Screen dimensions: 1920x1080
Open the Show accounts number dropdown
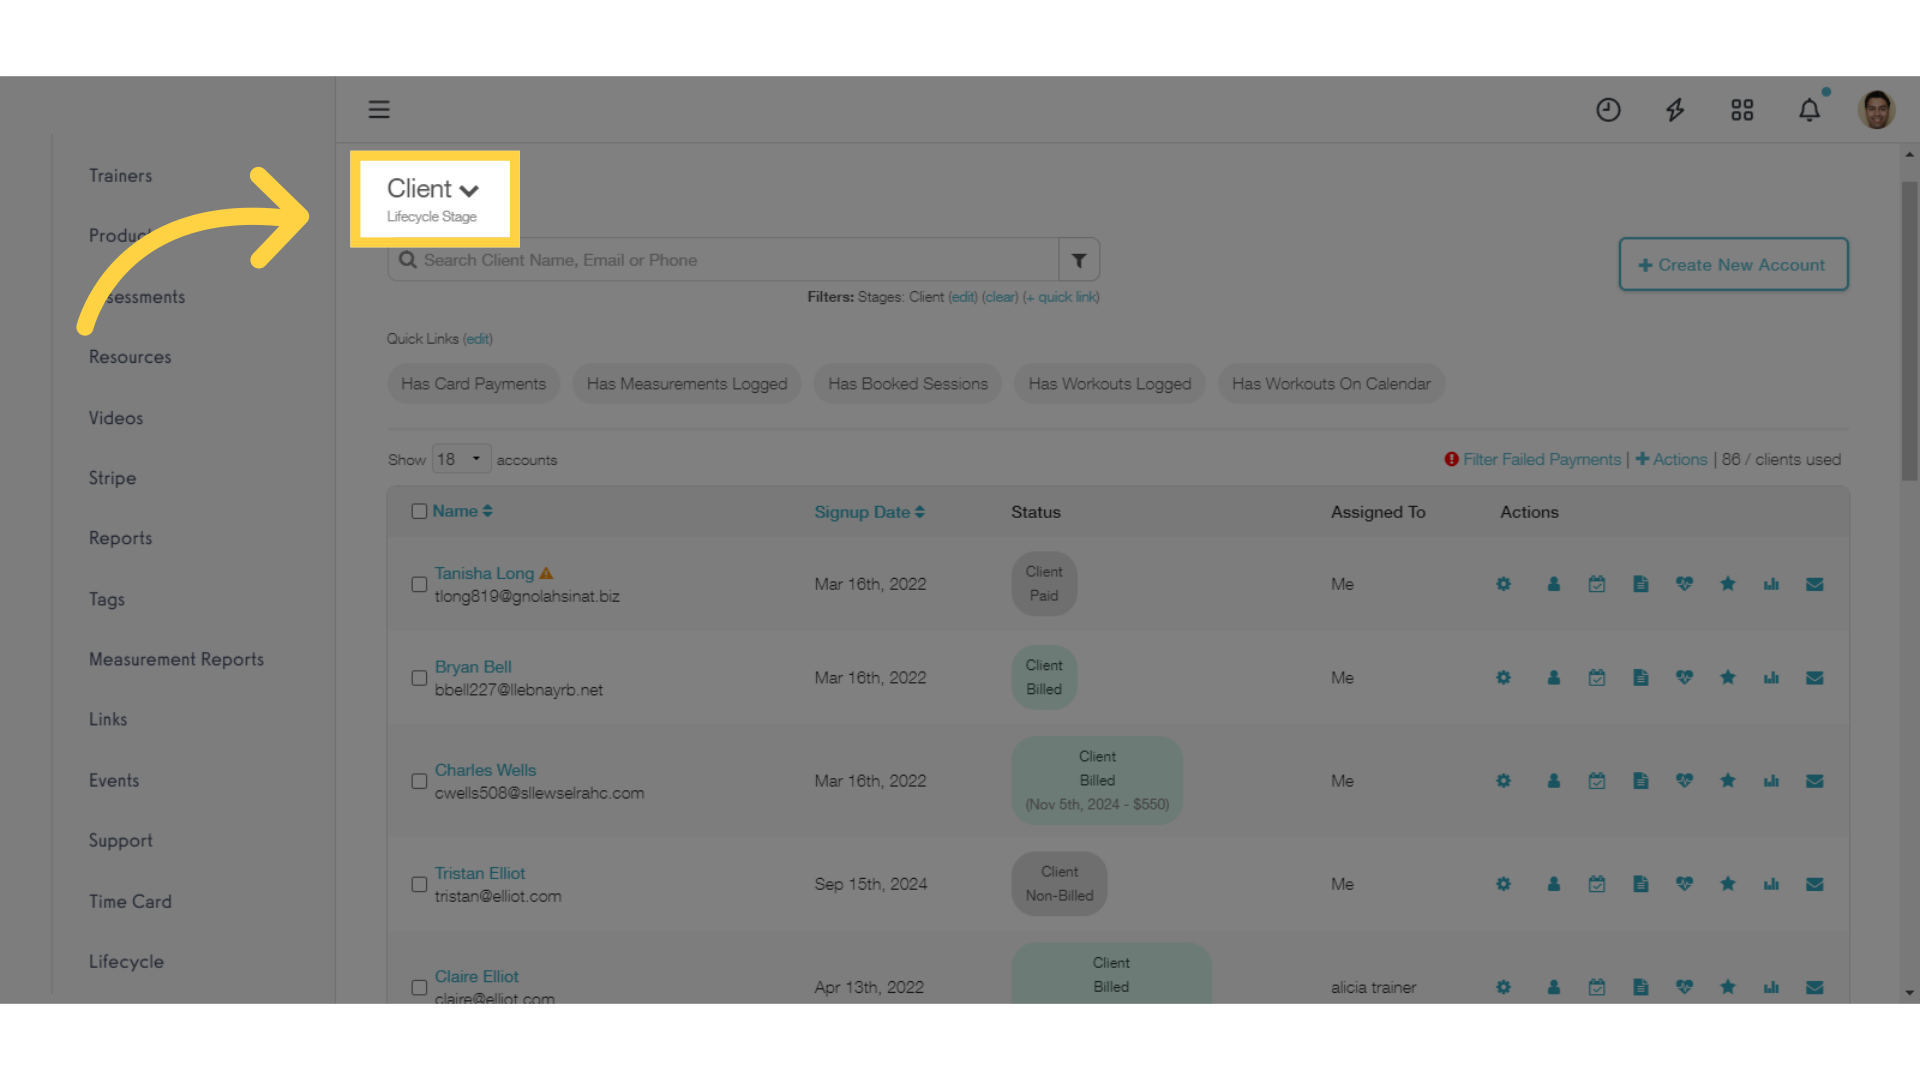pyautogui.click(x=458, y=459)
